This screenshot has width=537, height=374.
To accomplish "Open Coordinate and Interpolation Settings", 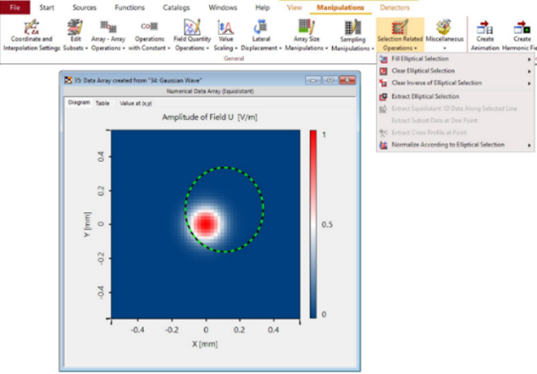I will click(x=32, y=35).
